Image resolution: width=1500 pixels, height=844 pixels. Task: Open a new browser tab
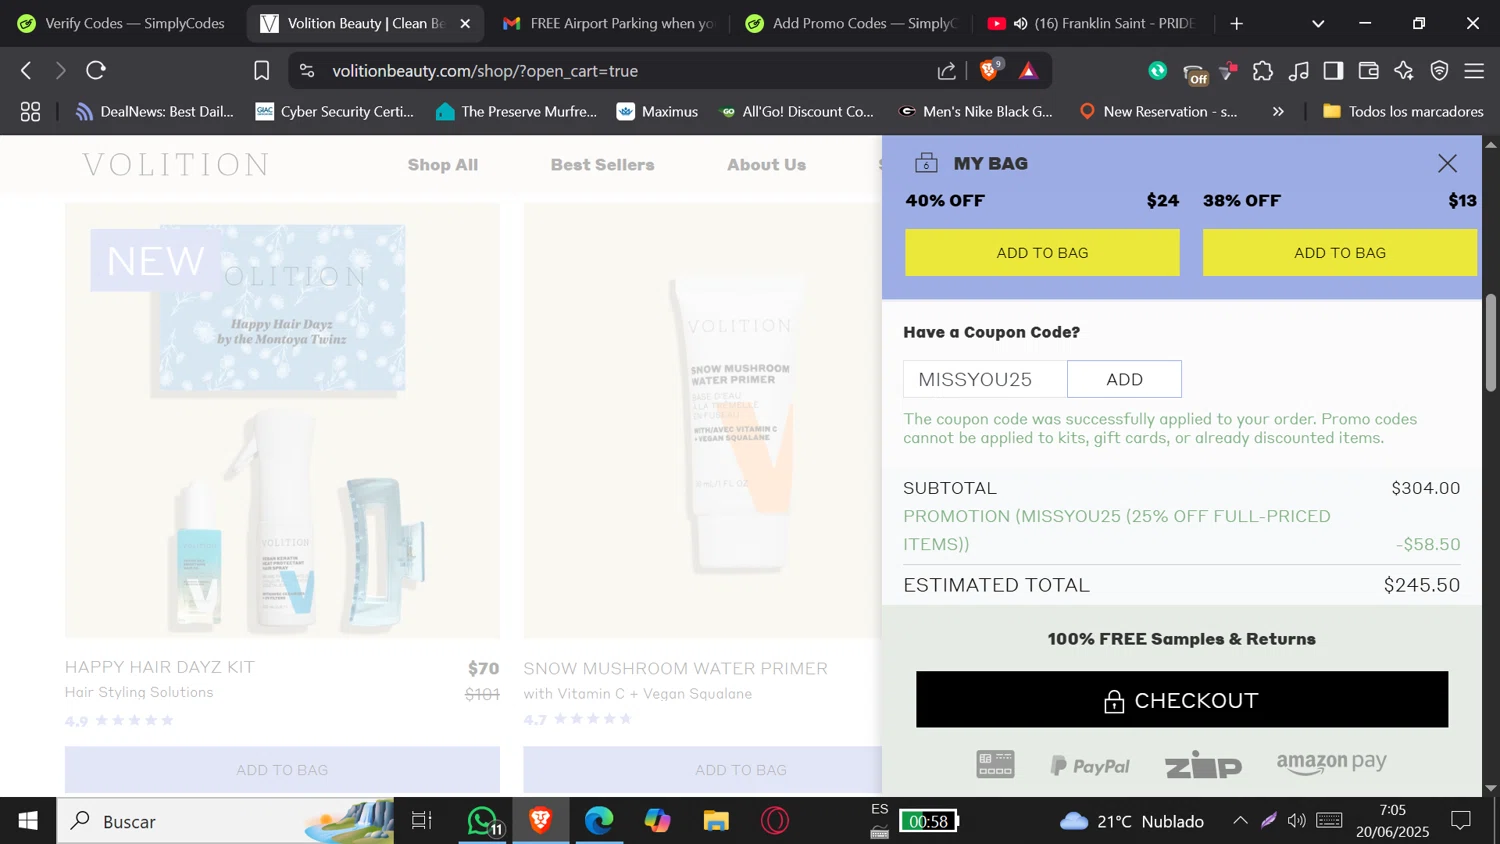(x=1237, y=24)
